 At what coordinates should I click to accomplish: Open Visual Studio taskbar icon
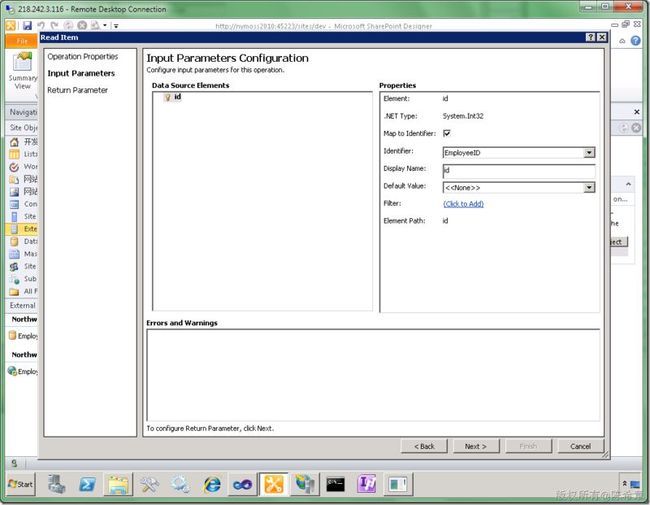tap(243, 484)
